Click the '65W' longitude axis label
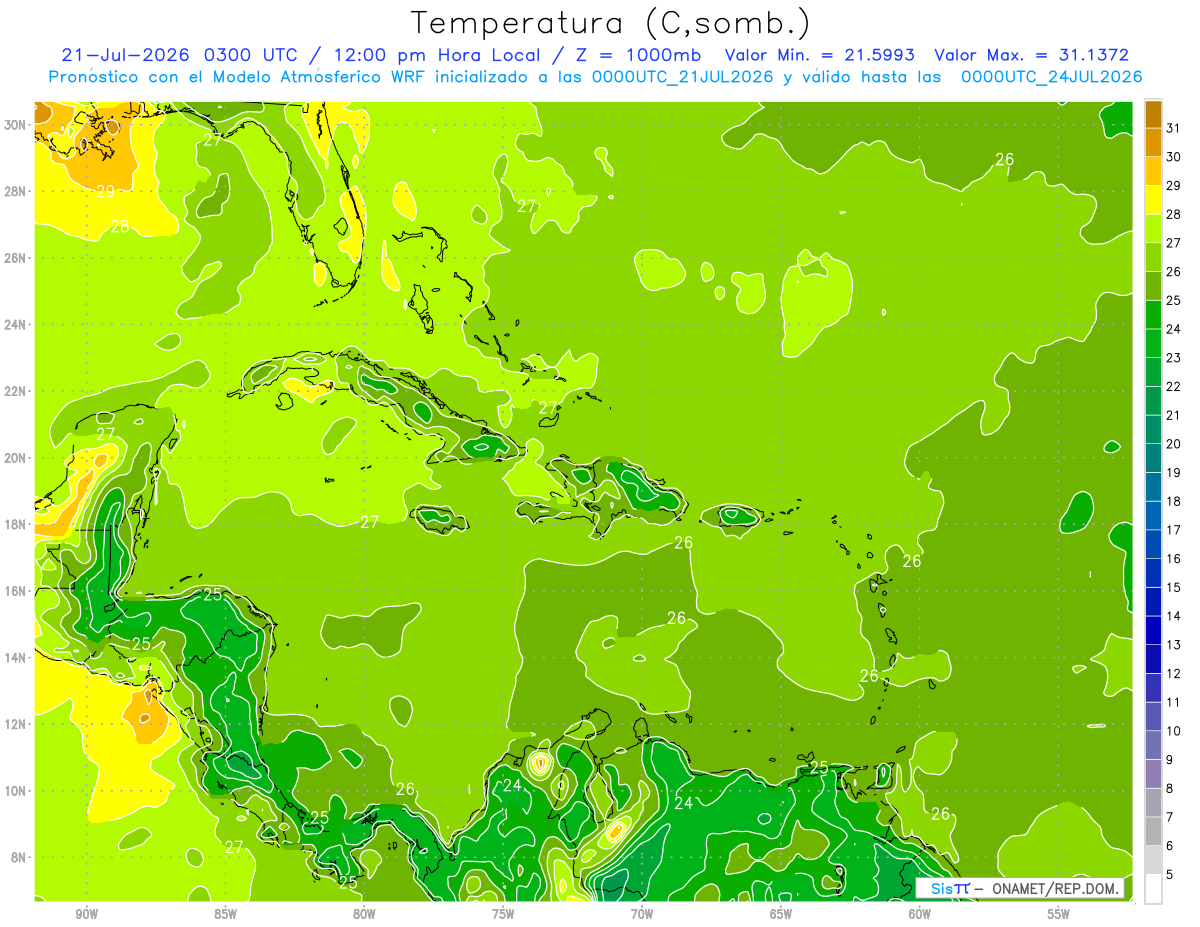Screen dimensions: 1200x927 781,914
